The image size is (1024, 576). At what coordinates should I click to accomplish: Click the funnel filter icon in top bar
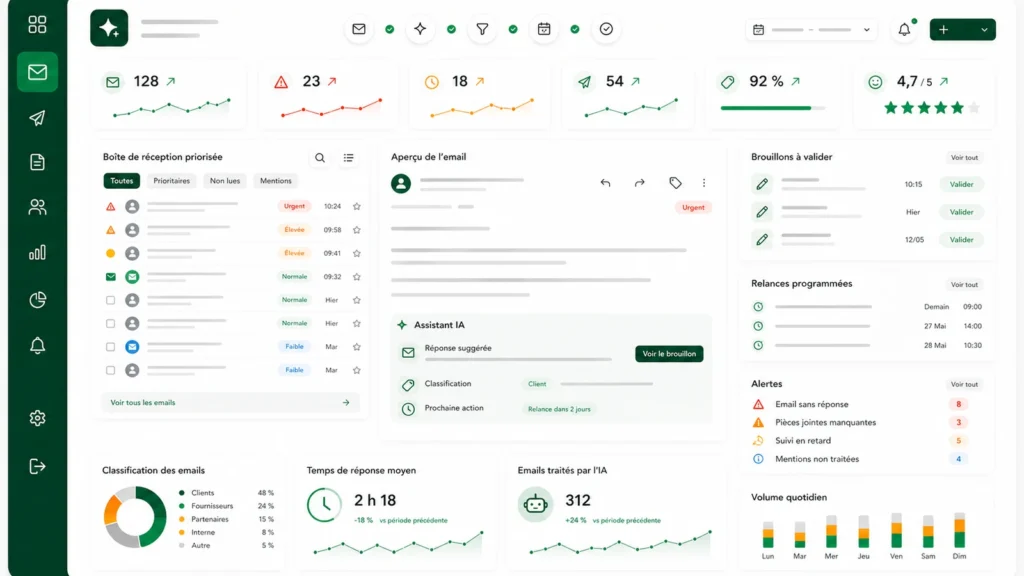[x=482, y=29]
